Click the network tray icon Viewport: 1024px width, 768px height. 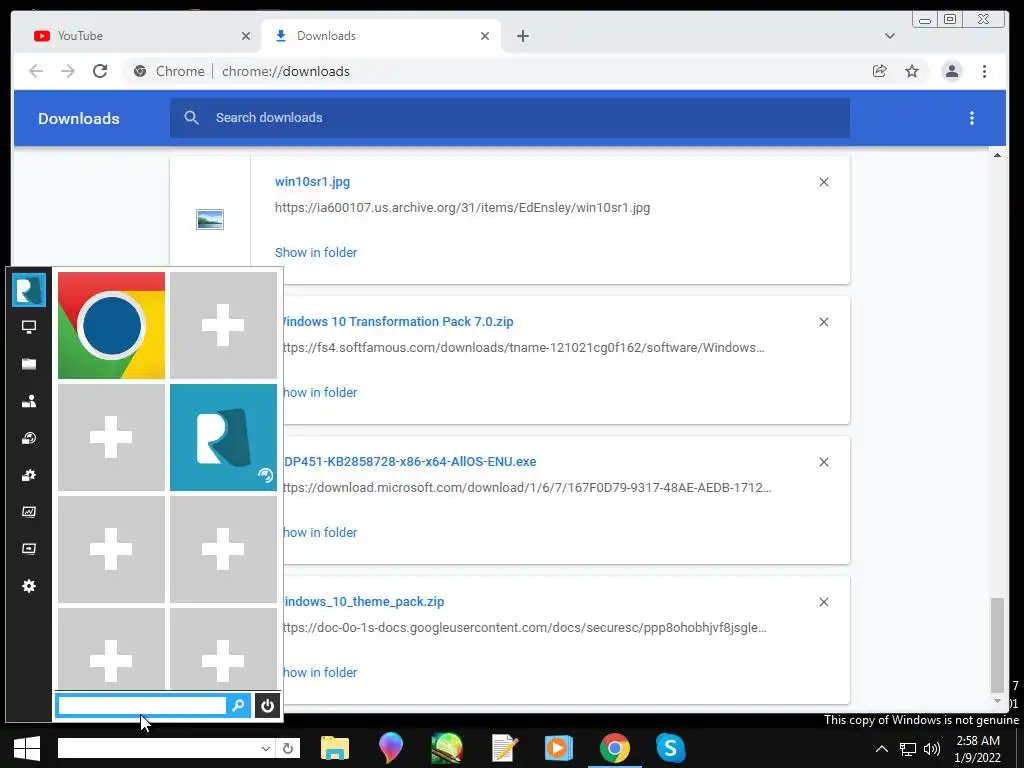[x=908, y=749]
